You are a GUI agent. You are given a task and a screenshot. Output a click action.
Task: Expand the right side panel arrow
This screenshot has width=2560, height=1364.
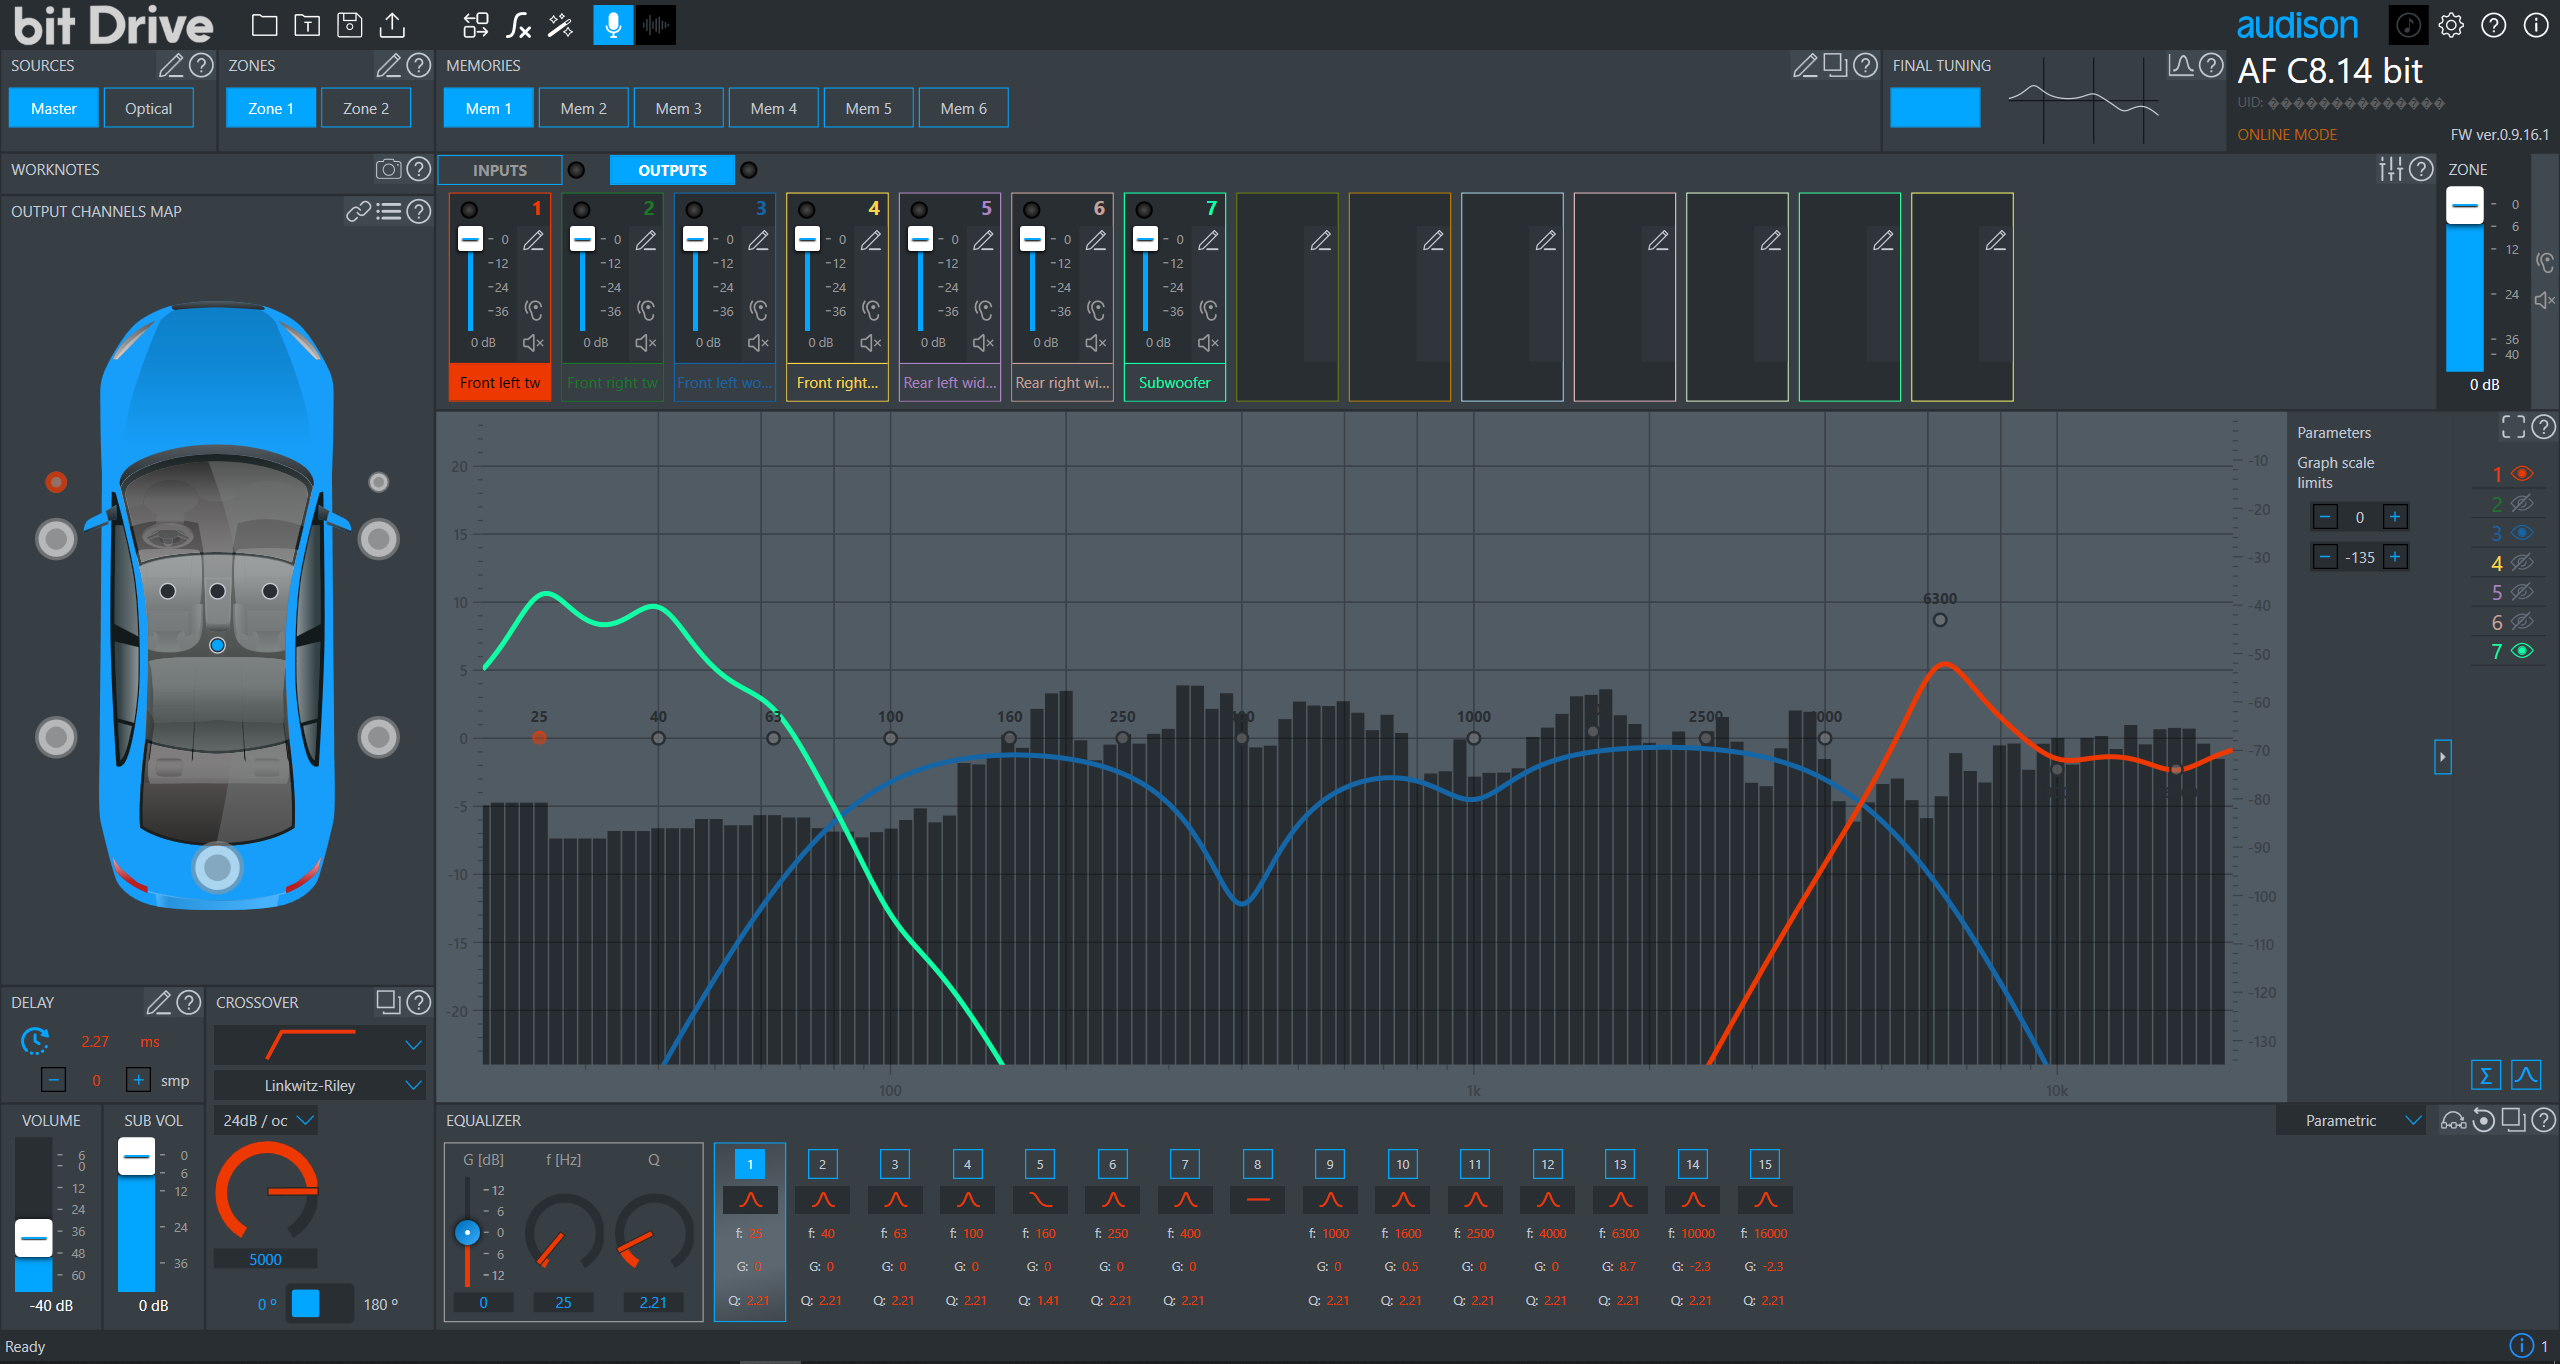[x=2443, y=757]
